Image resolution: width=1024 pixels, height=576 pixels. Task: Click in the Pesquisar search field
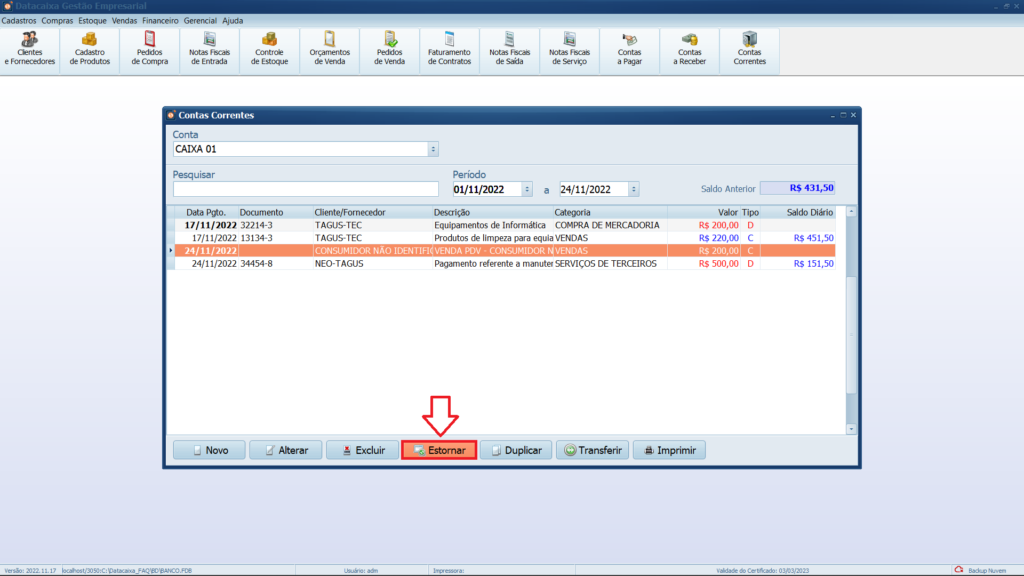tap(305, 189)
